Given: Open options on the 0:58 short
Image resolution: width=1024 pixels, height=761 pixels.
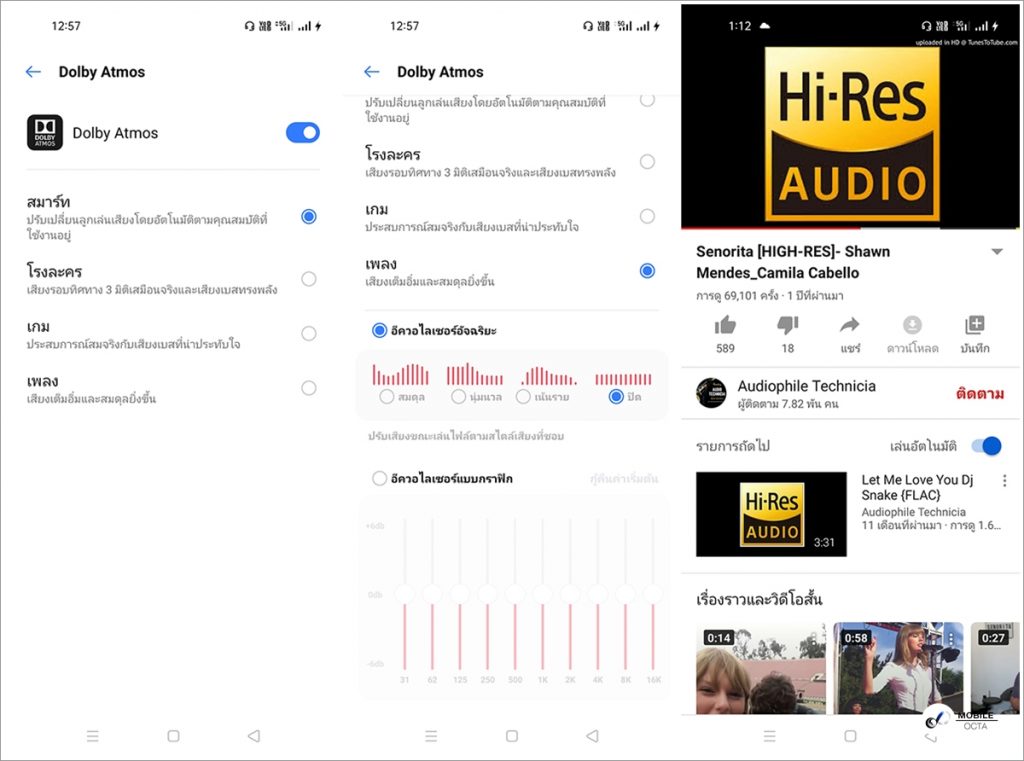Looking at the screenshot, I should 951,638.
